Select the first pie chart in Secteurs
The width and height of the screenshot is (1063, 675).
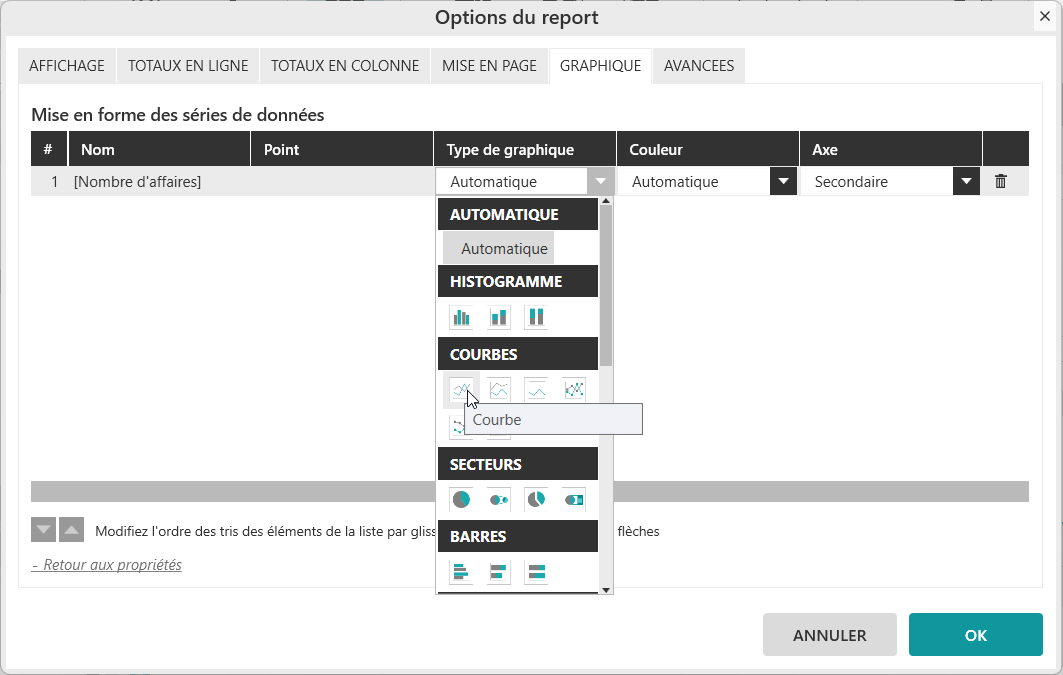pos(461,499)
